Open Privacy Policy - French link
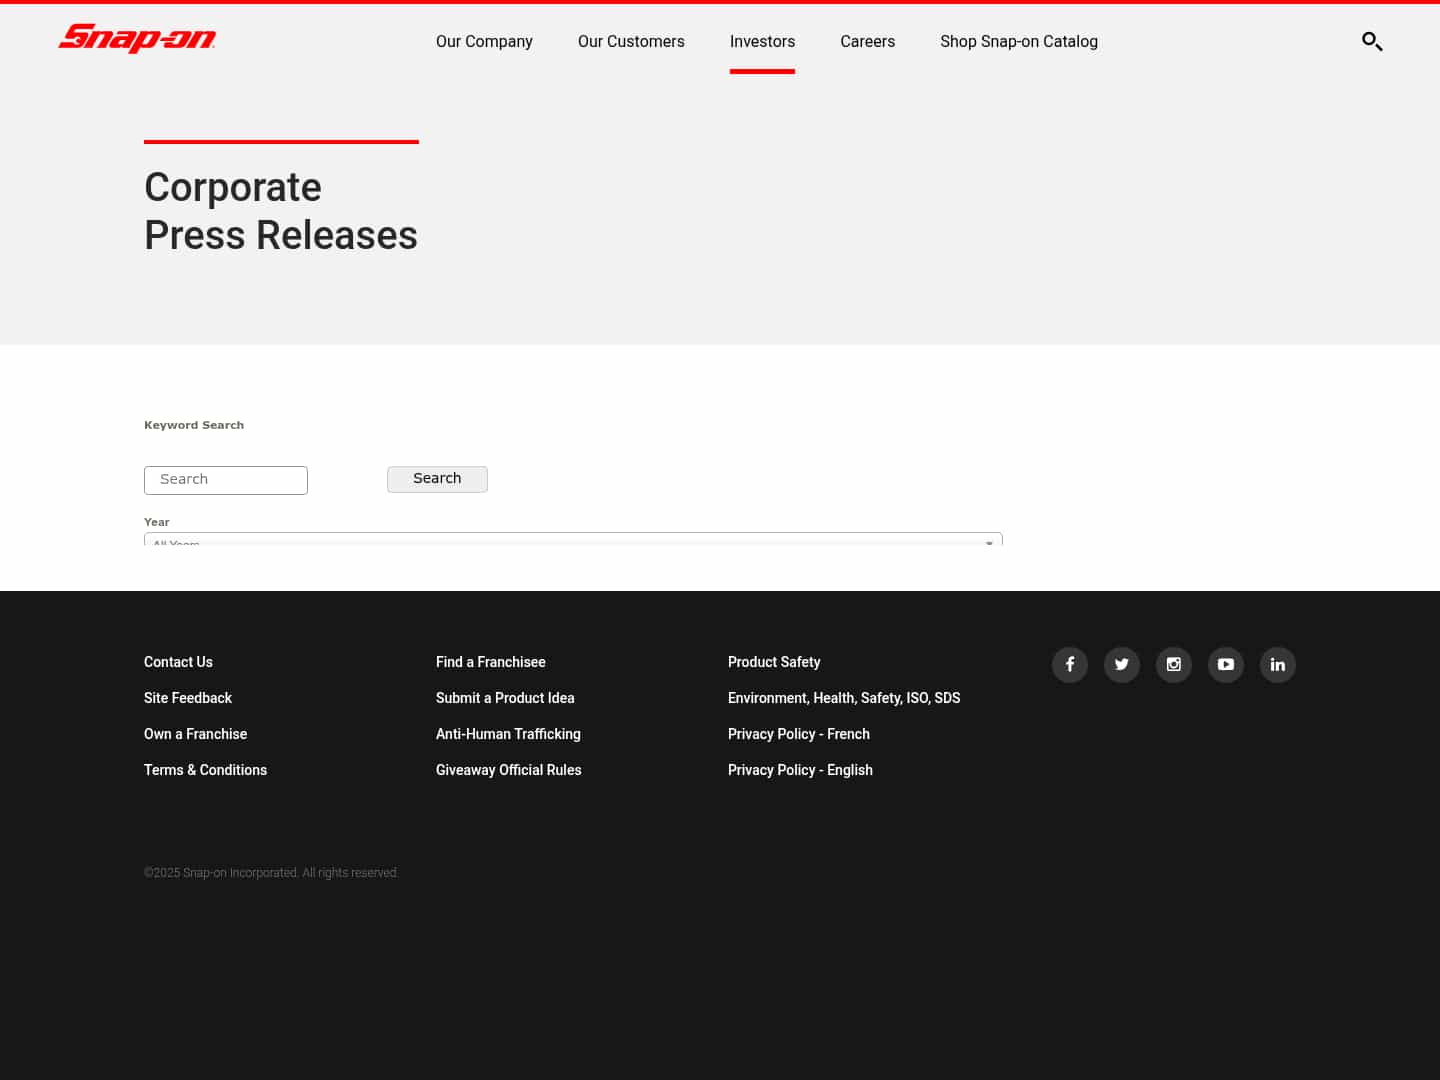 (x=798, y=734)
